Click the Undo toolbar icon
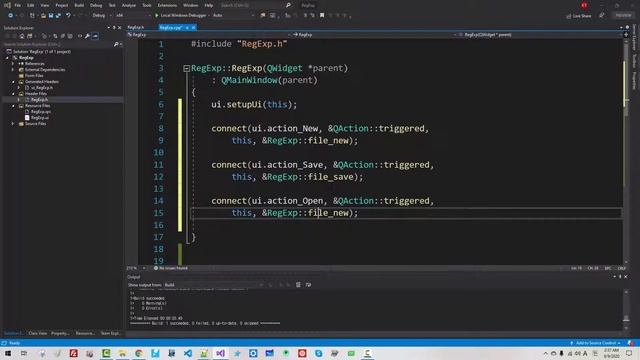Viewport: 640px width, 360px height. (68, 16)
